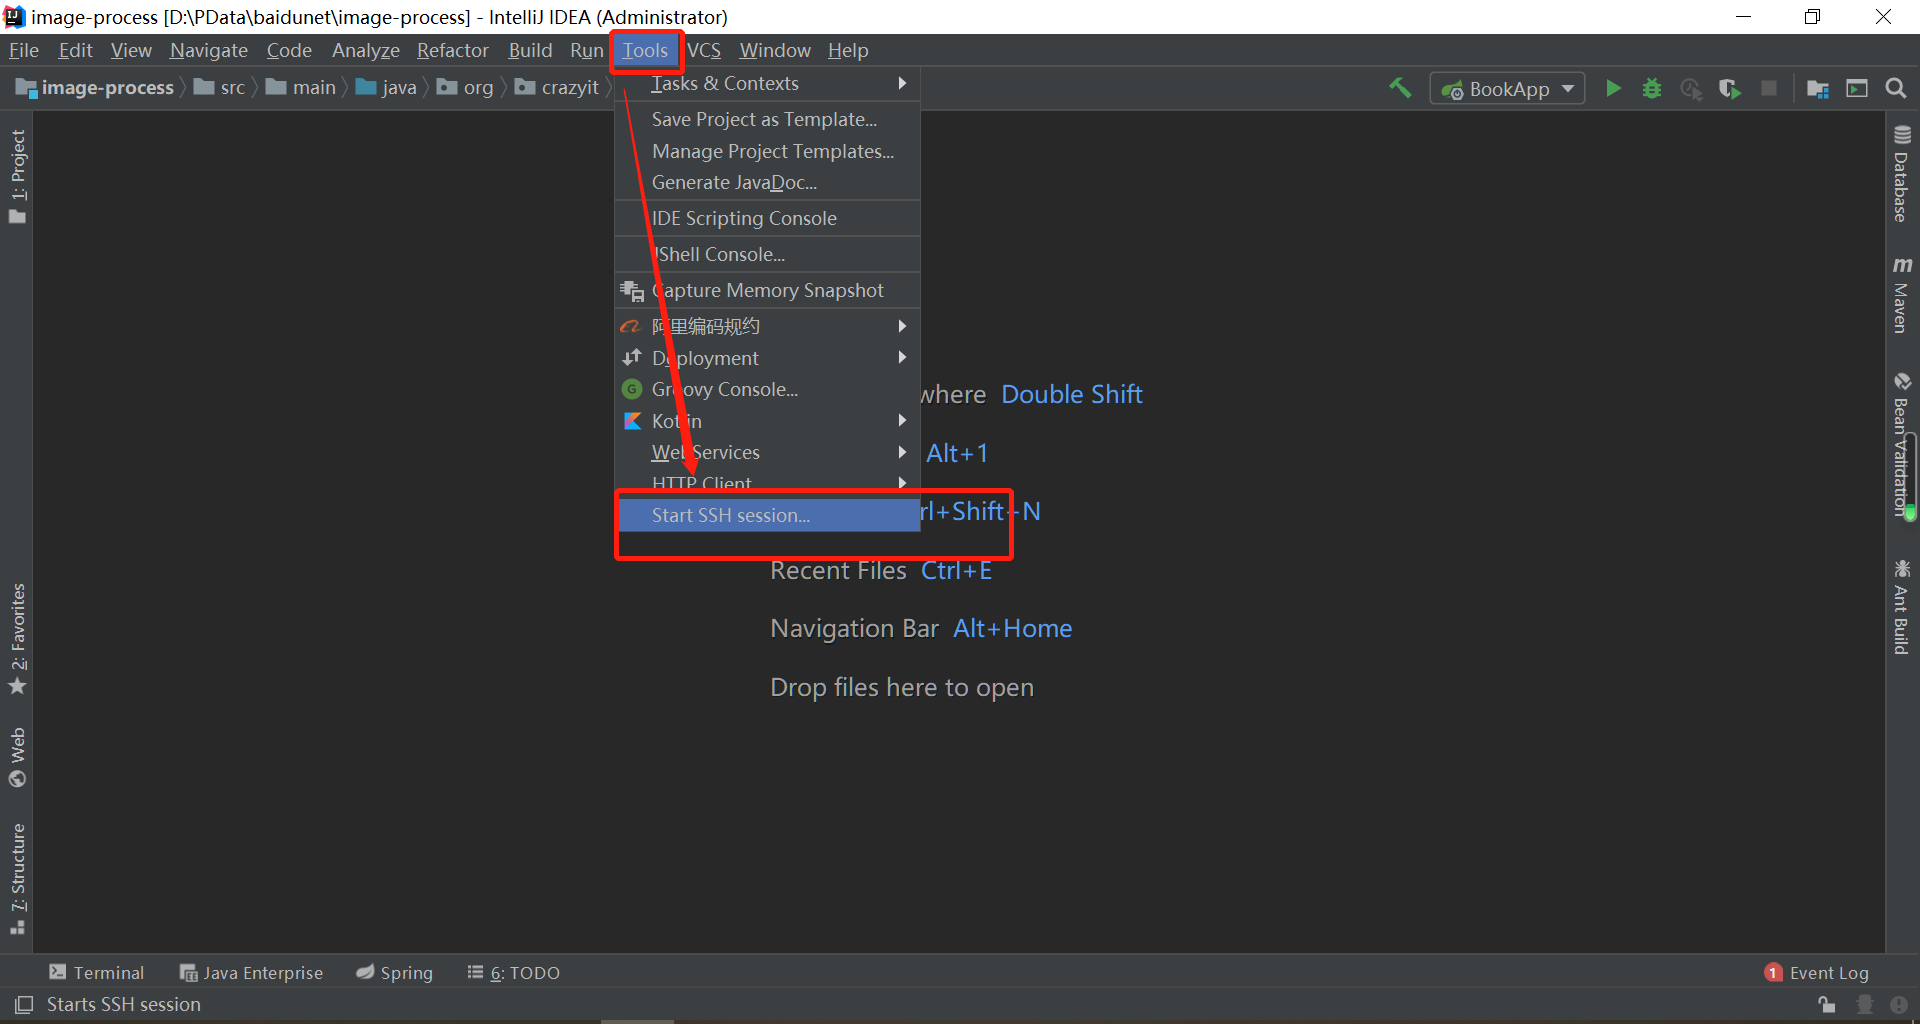
Task: Open Search Everywhere with the magnifier icon
Action: [1896, 88]
